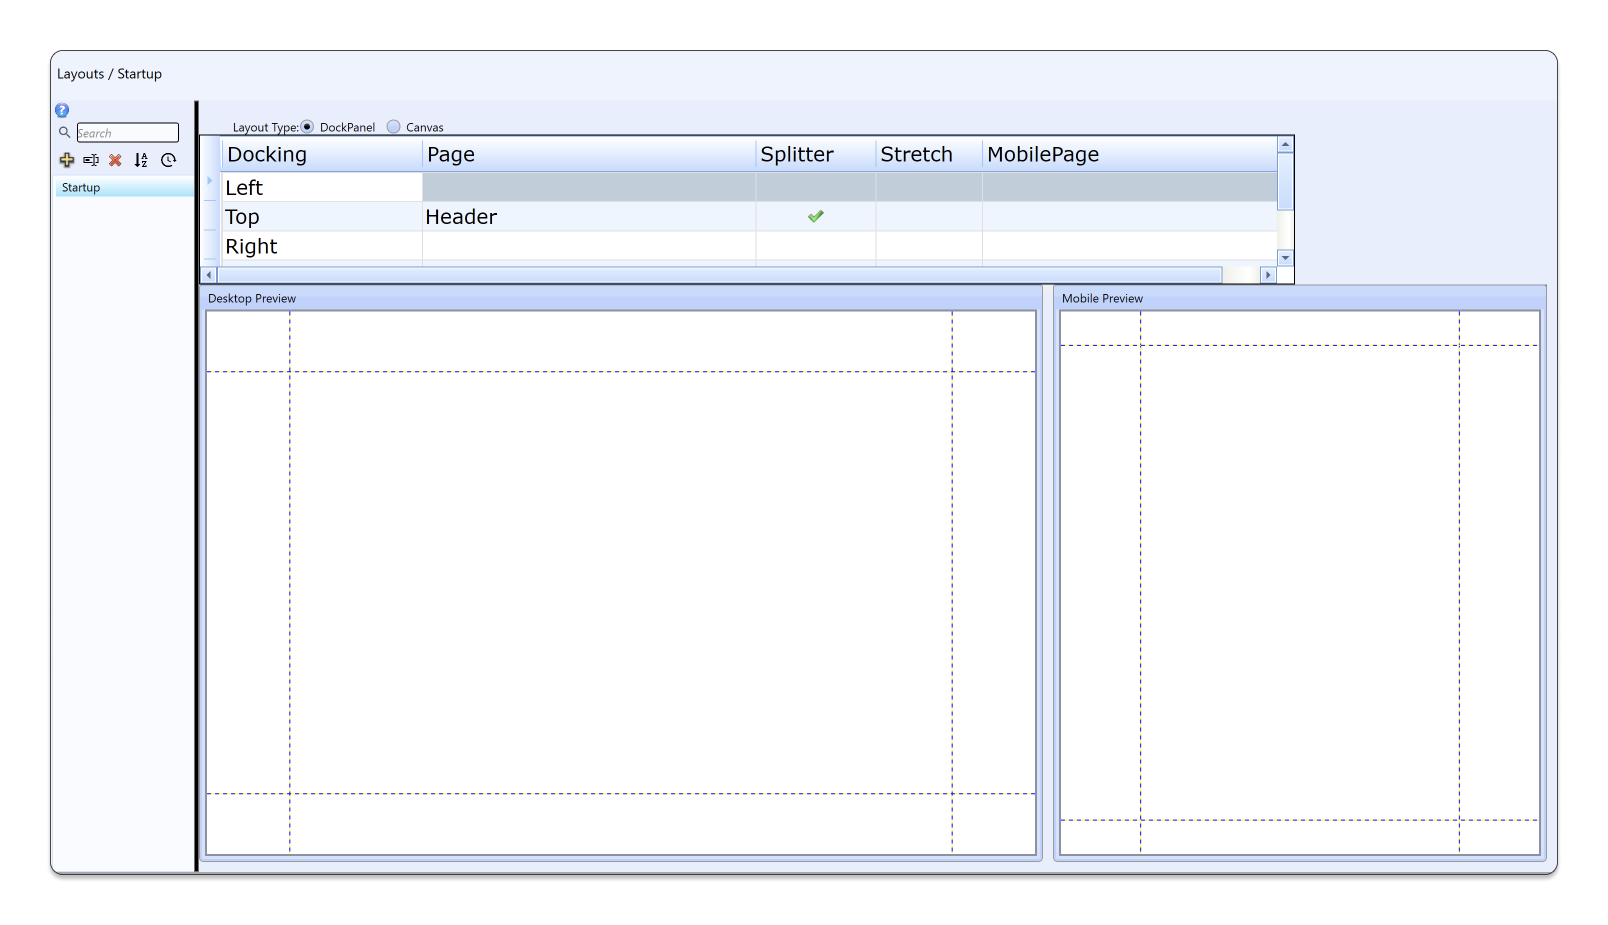1608x925 pixels.
Task: Delete layout using the red X icon
Action: [x=115, y=160]
